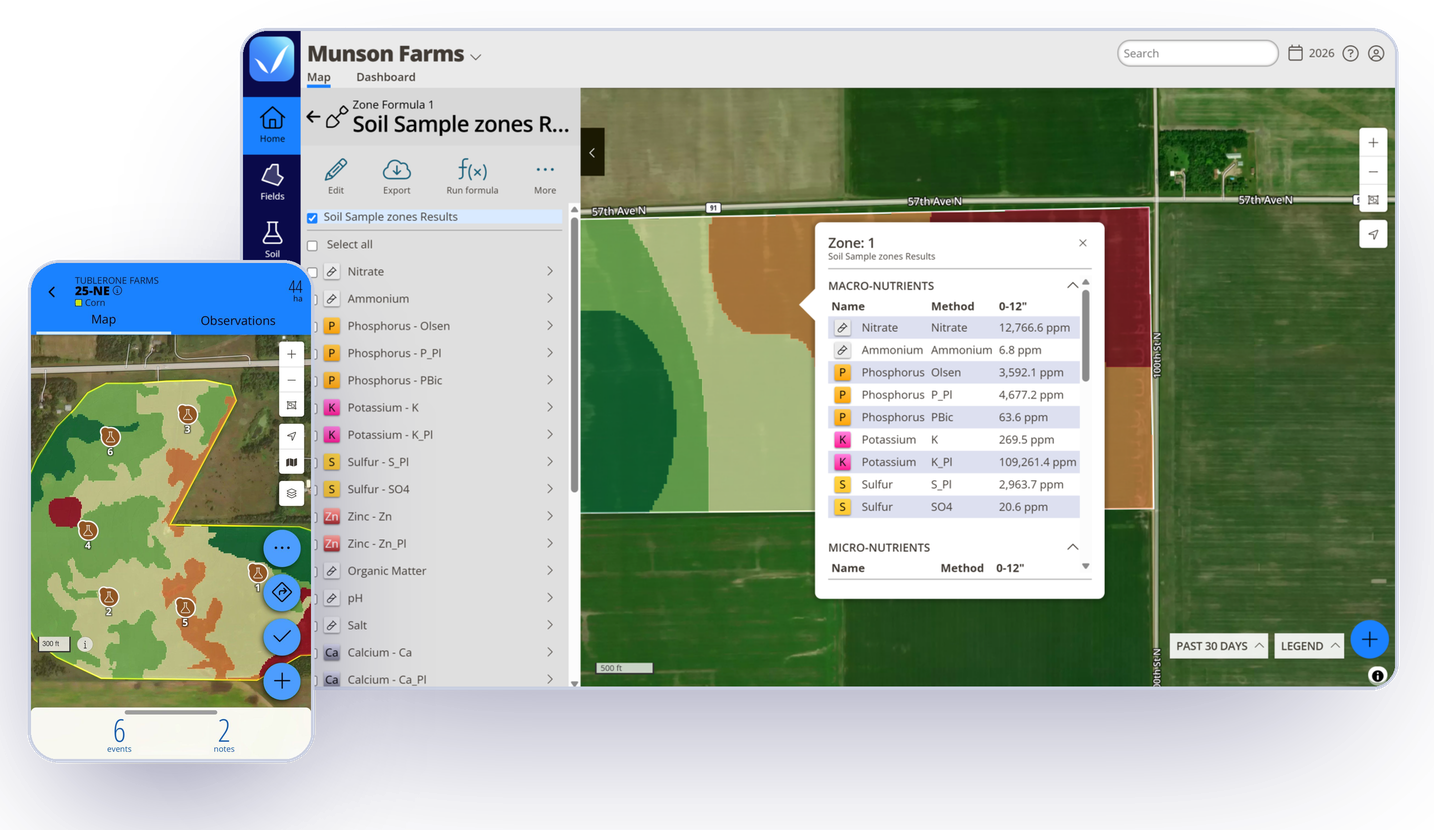Expand the Nitrate row chevron
Image resolution: width=1434 pixels, height=830 pixels.
[x=550, y=271]
